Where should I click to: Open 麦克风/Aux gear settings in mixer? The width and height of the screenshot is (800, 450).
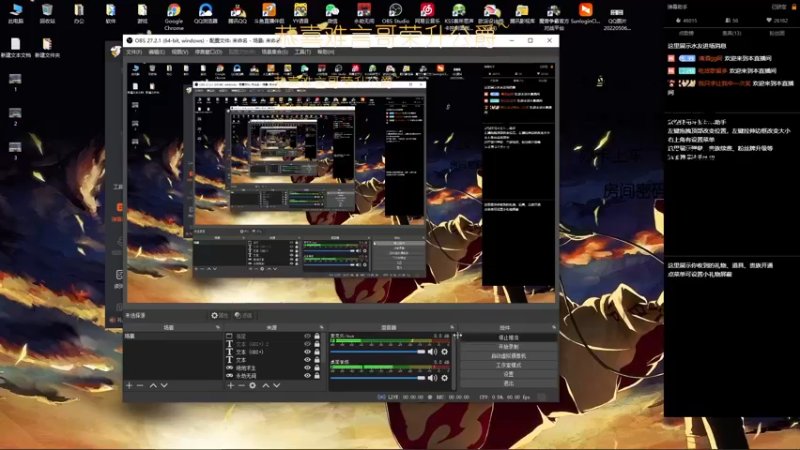tap(444, 352)
